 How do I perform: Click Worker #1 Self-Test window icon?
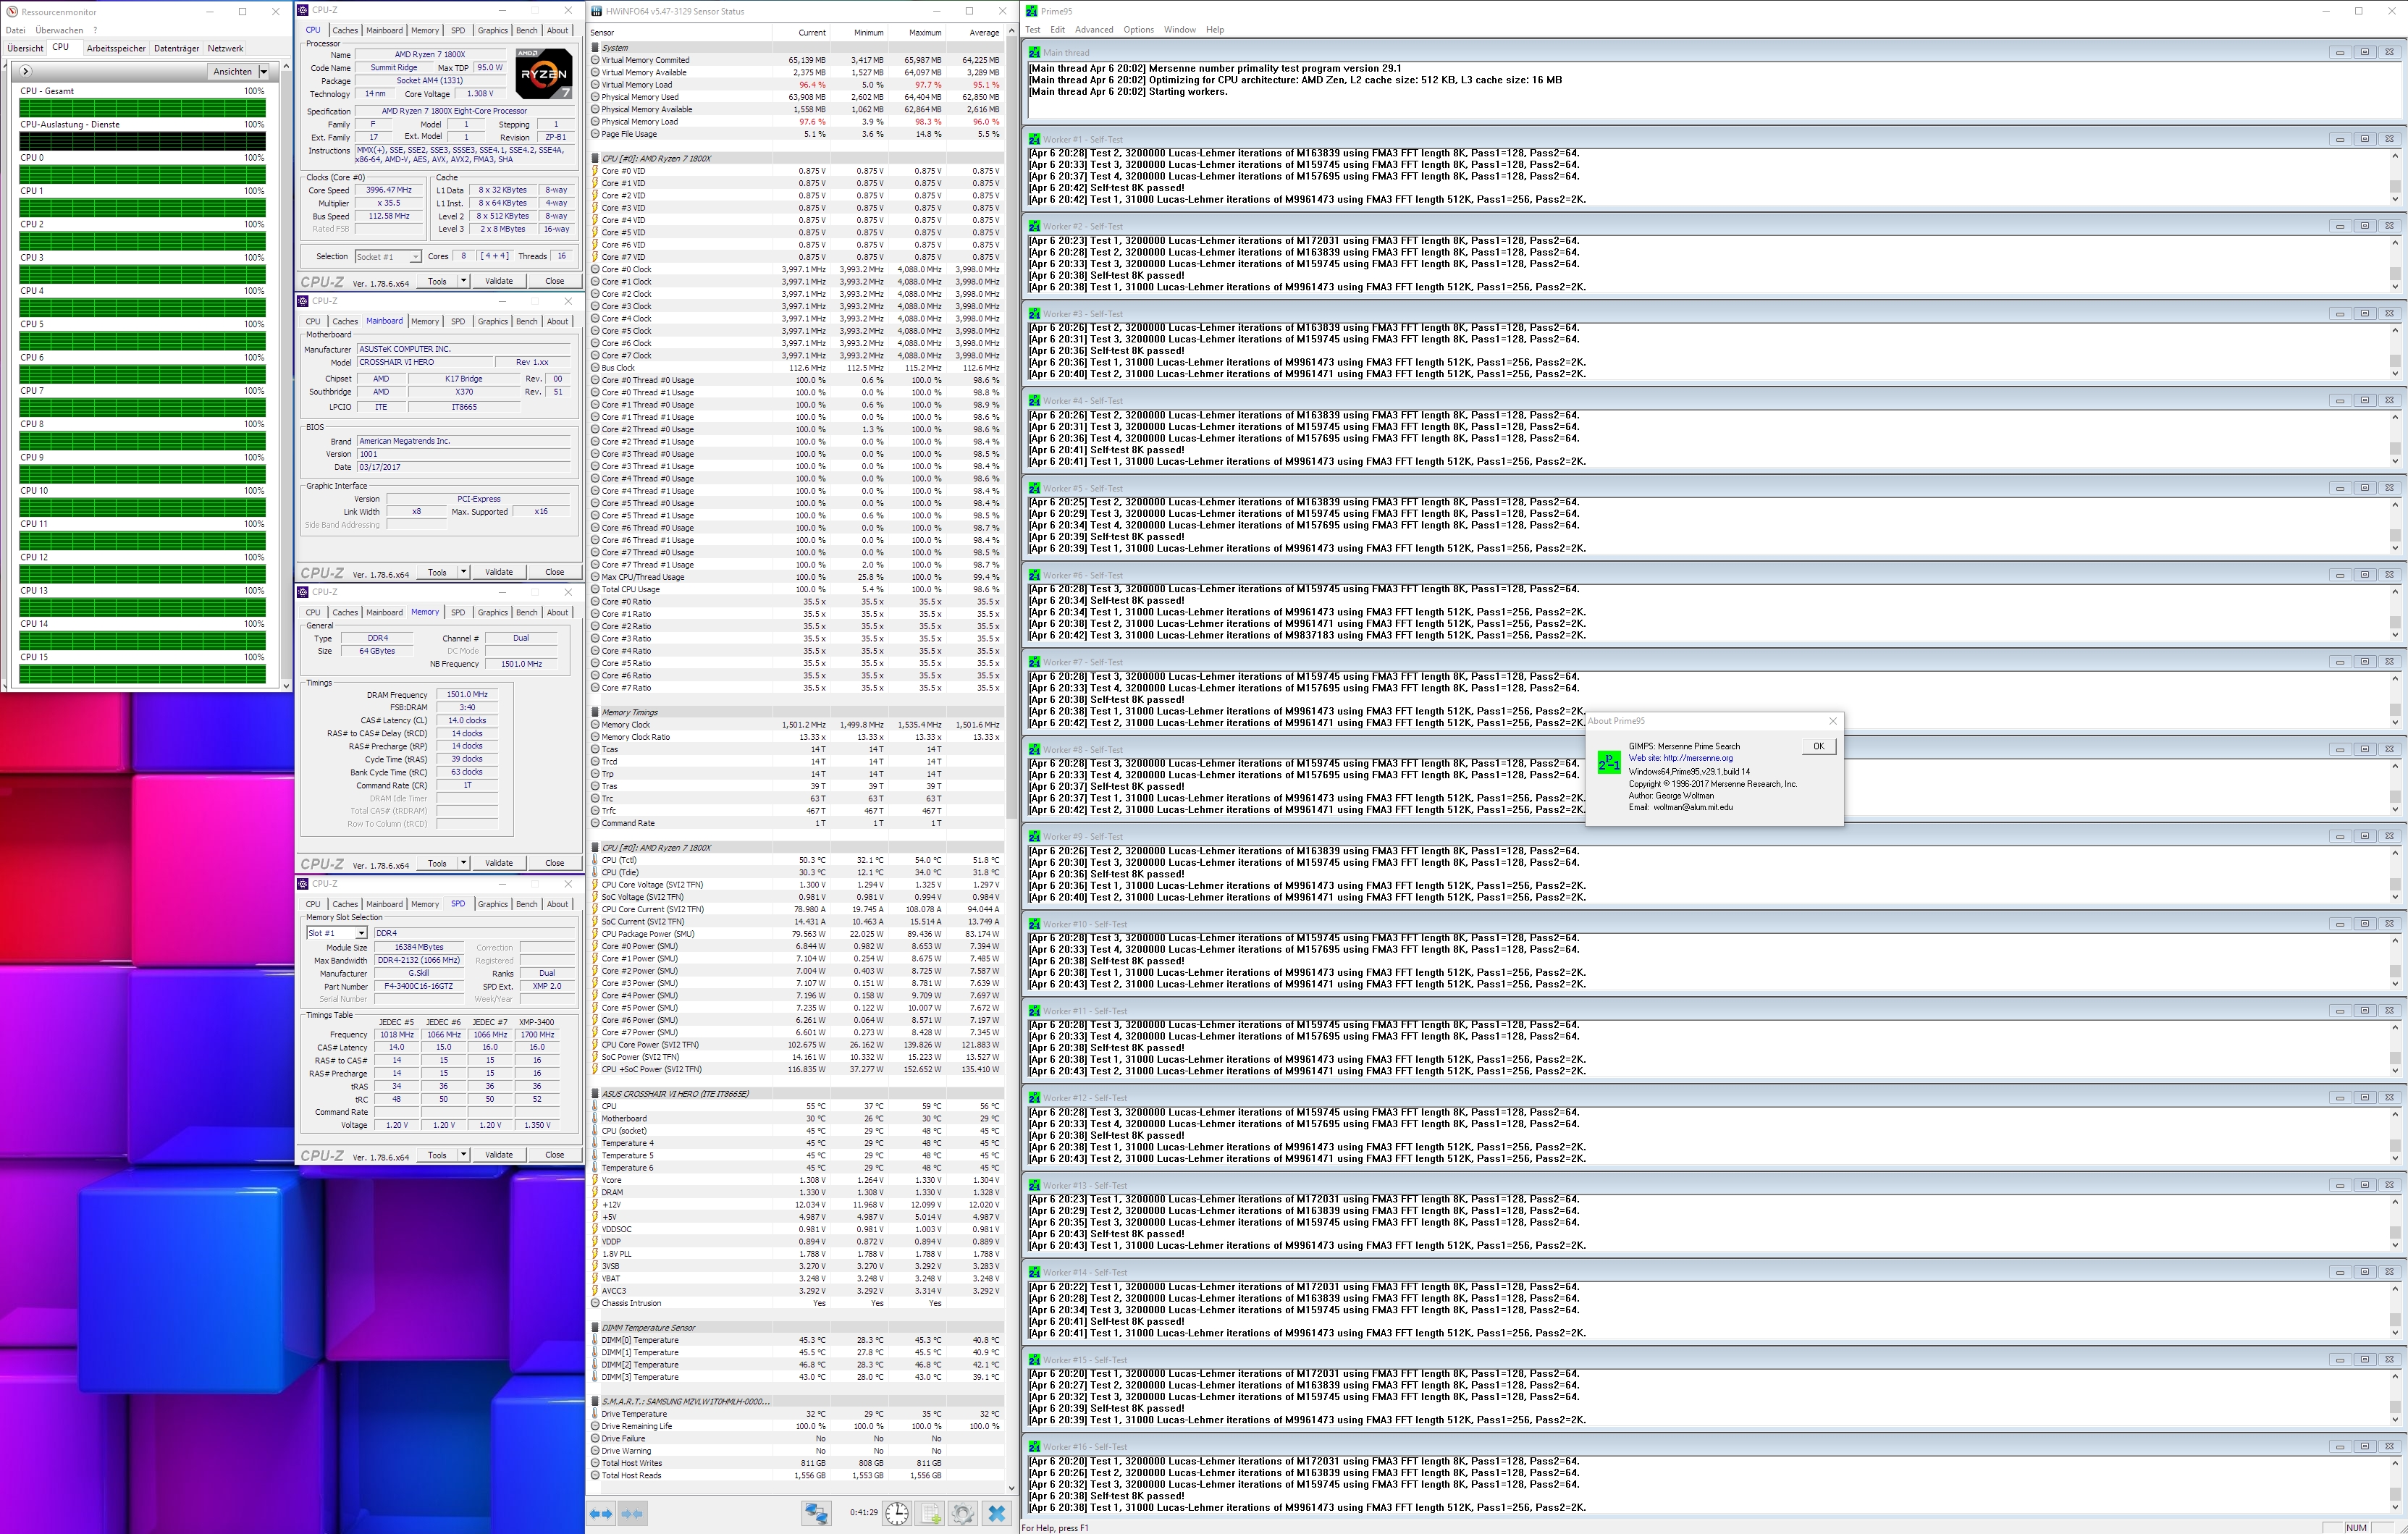[1034, 139]
